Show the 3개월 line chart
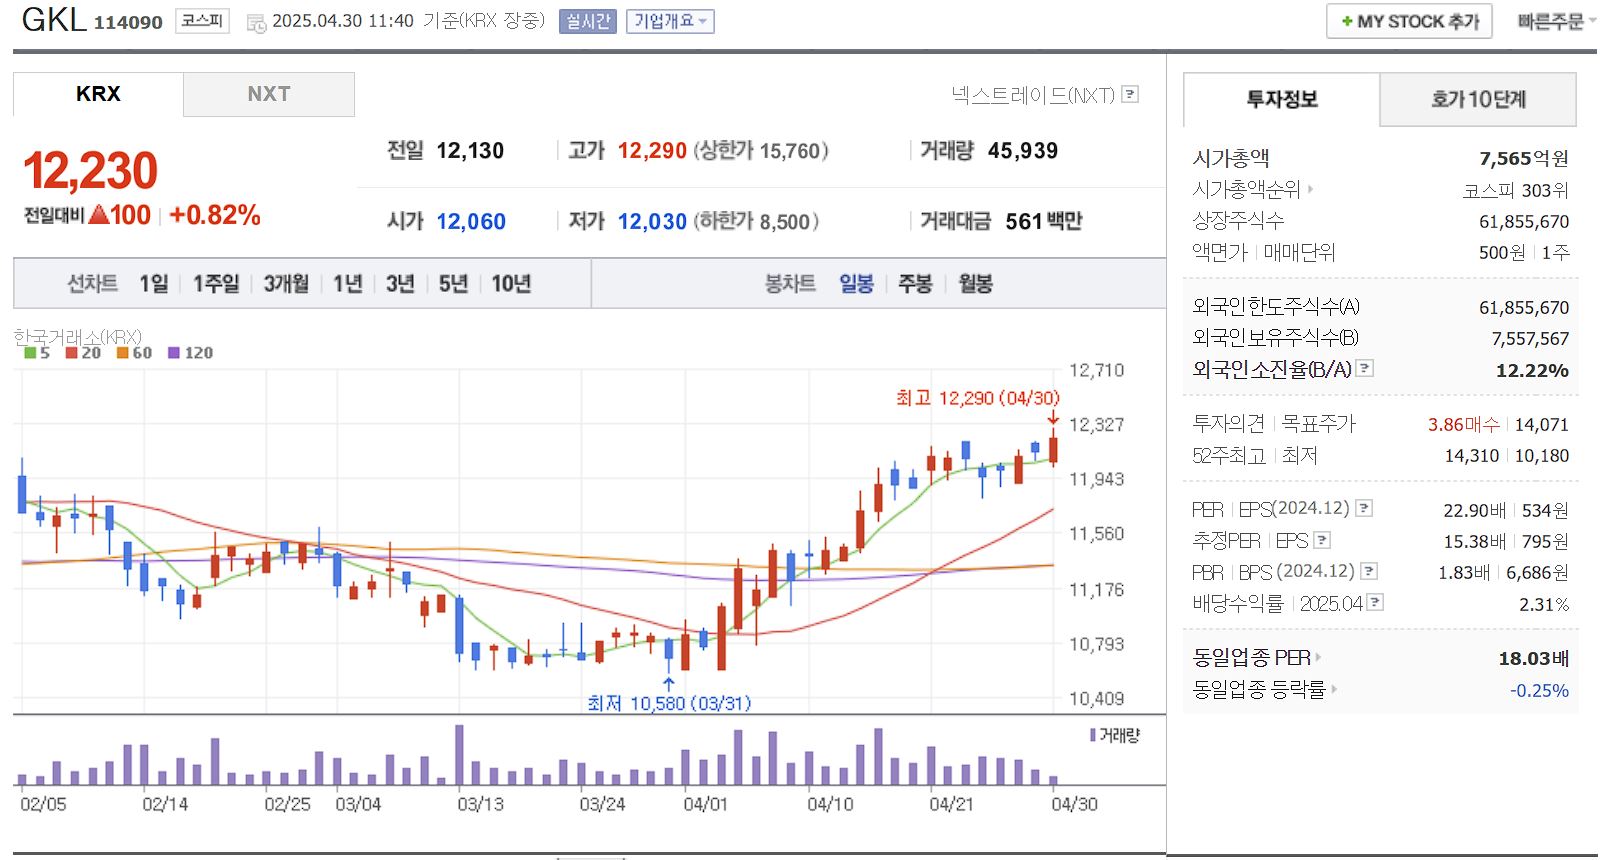Viewport: 1600px width, 860px height. point(286,284)
